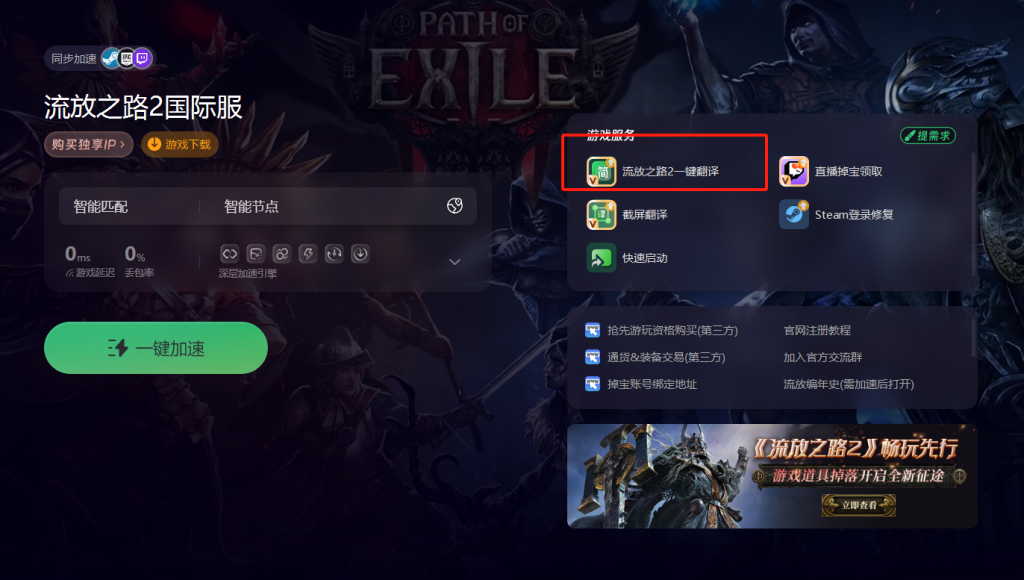Open Steam登录修复 login repair tool
This screenshot has width=1024, height=580.
click(x=836, y=215)
